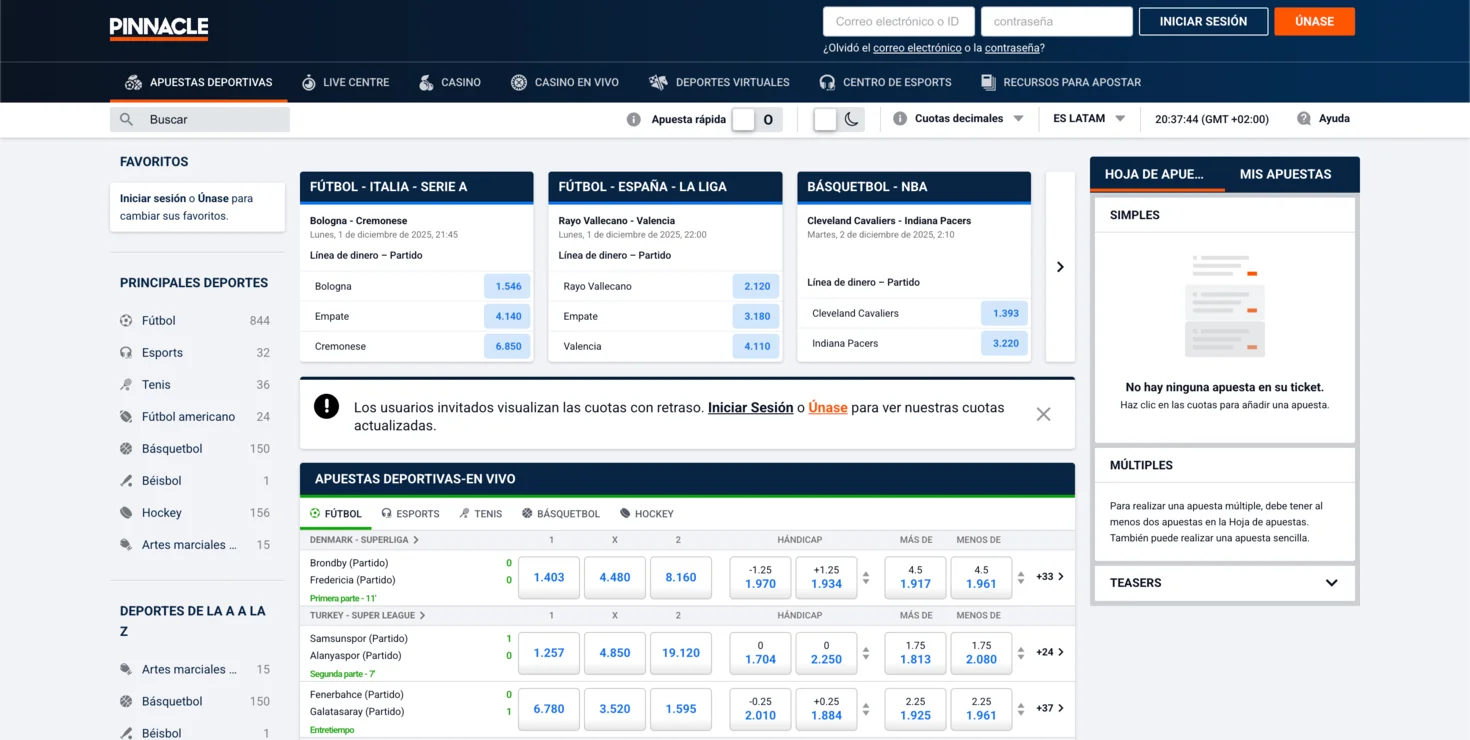Open Ayuda via the question mark icon

[x=1304, y=118]
